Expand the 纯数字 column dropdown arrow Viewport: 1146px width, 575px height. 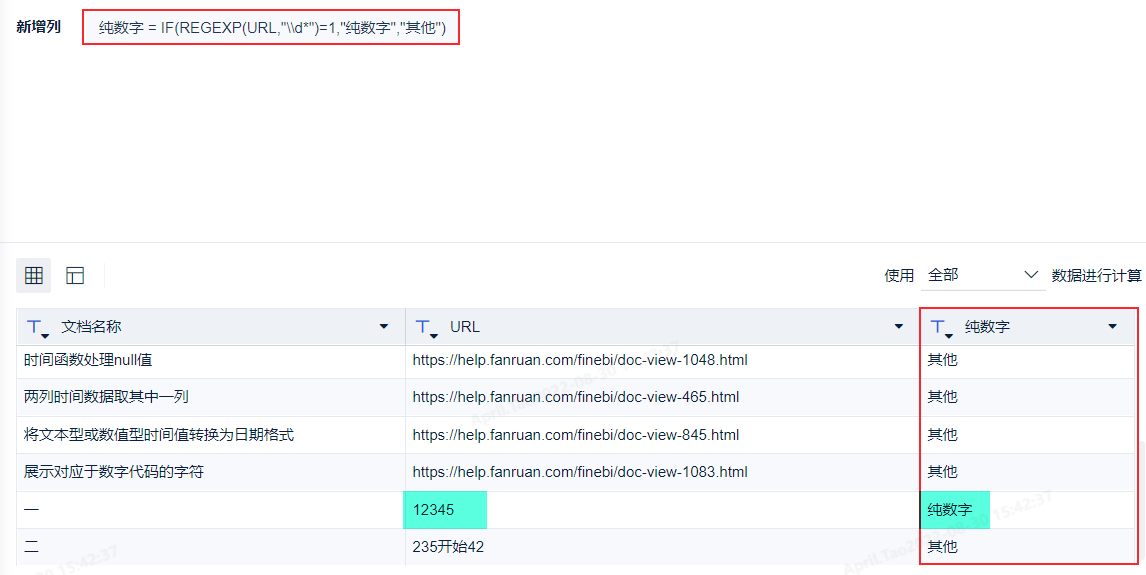(1112, 327)
